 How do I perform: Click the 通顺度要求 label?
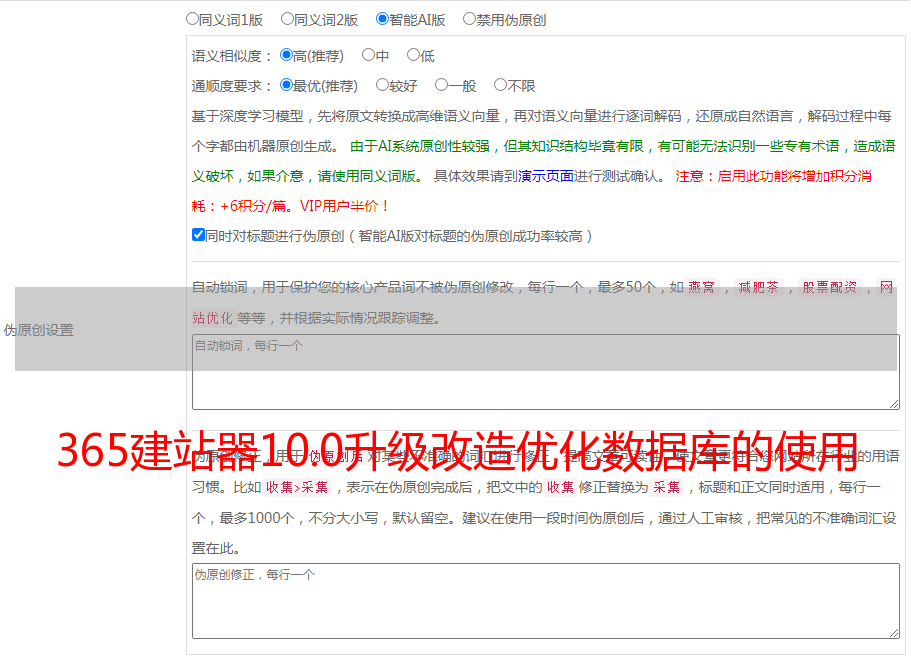232,86
